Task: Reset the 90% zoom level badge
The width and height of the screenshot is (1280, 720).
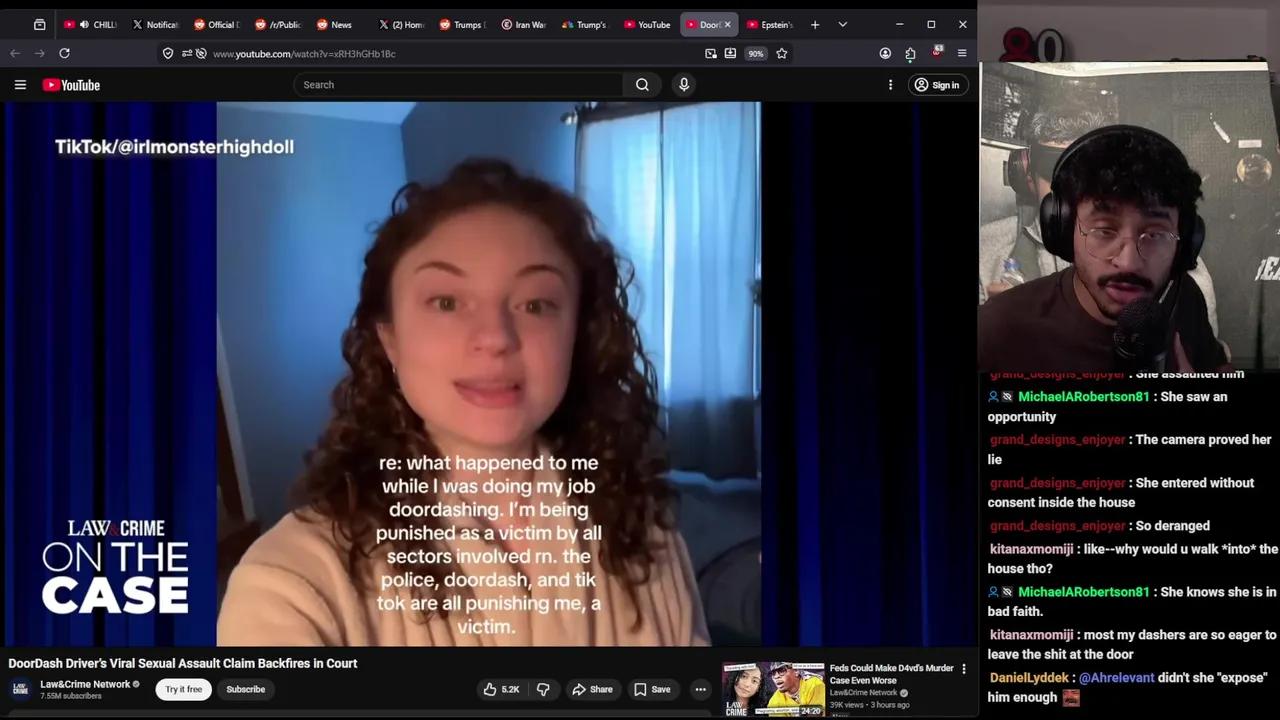Action: [756, 54]
